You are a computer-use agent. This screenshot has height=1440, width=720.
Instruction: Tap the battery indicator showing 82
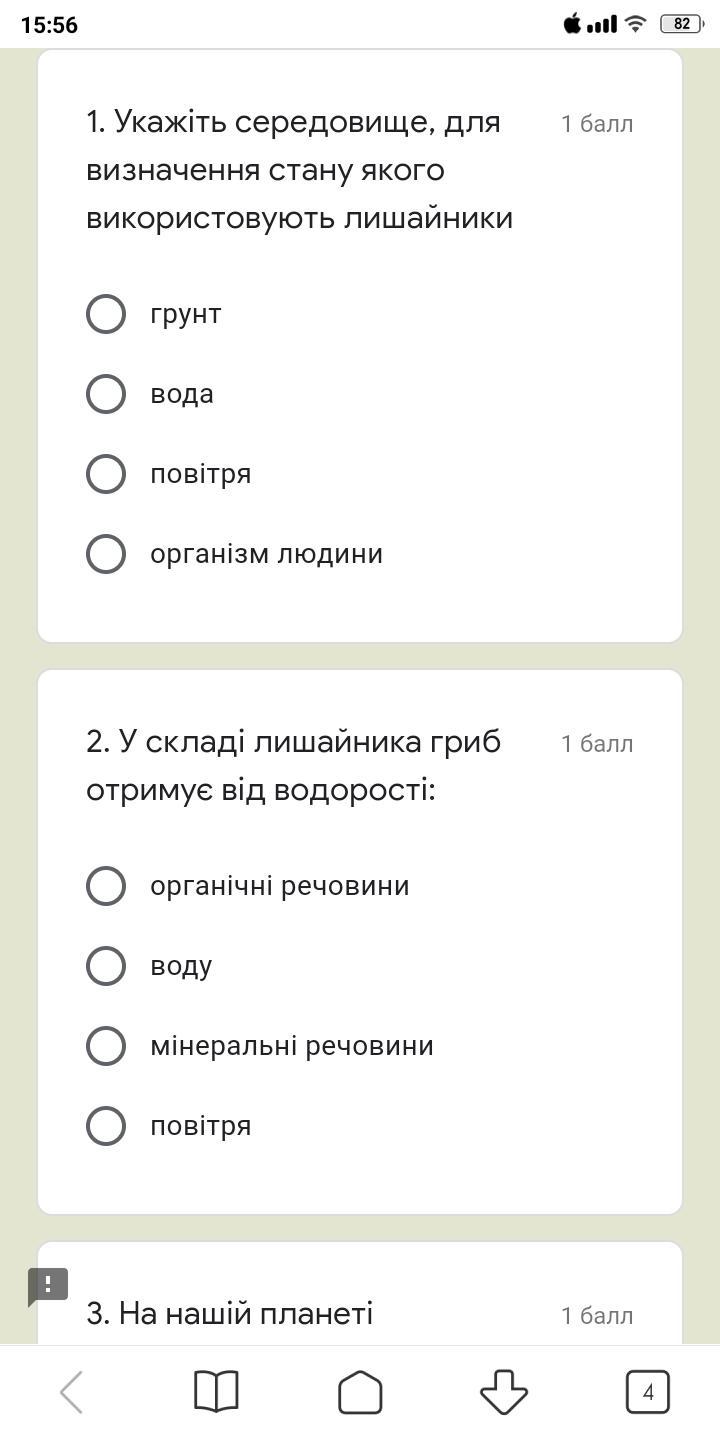point(681,24)
